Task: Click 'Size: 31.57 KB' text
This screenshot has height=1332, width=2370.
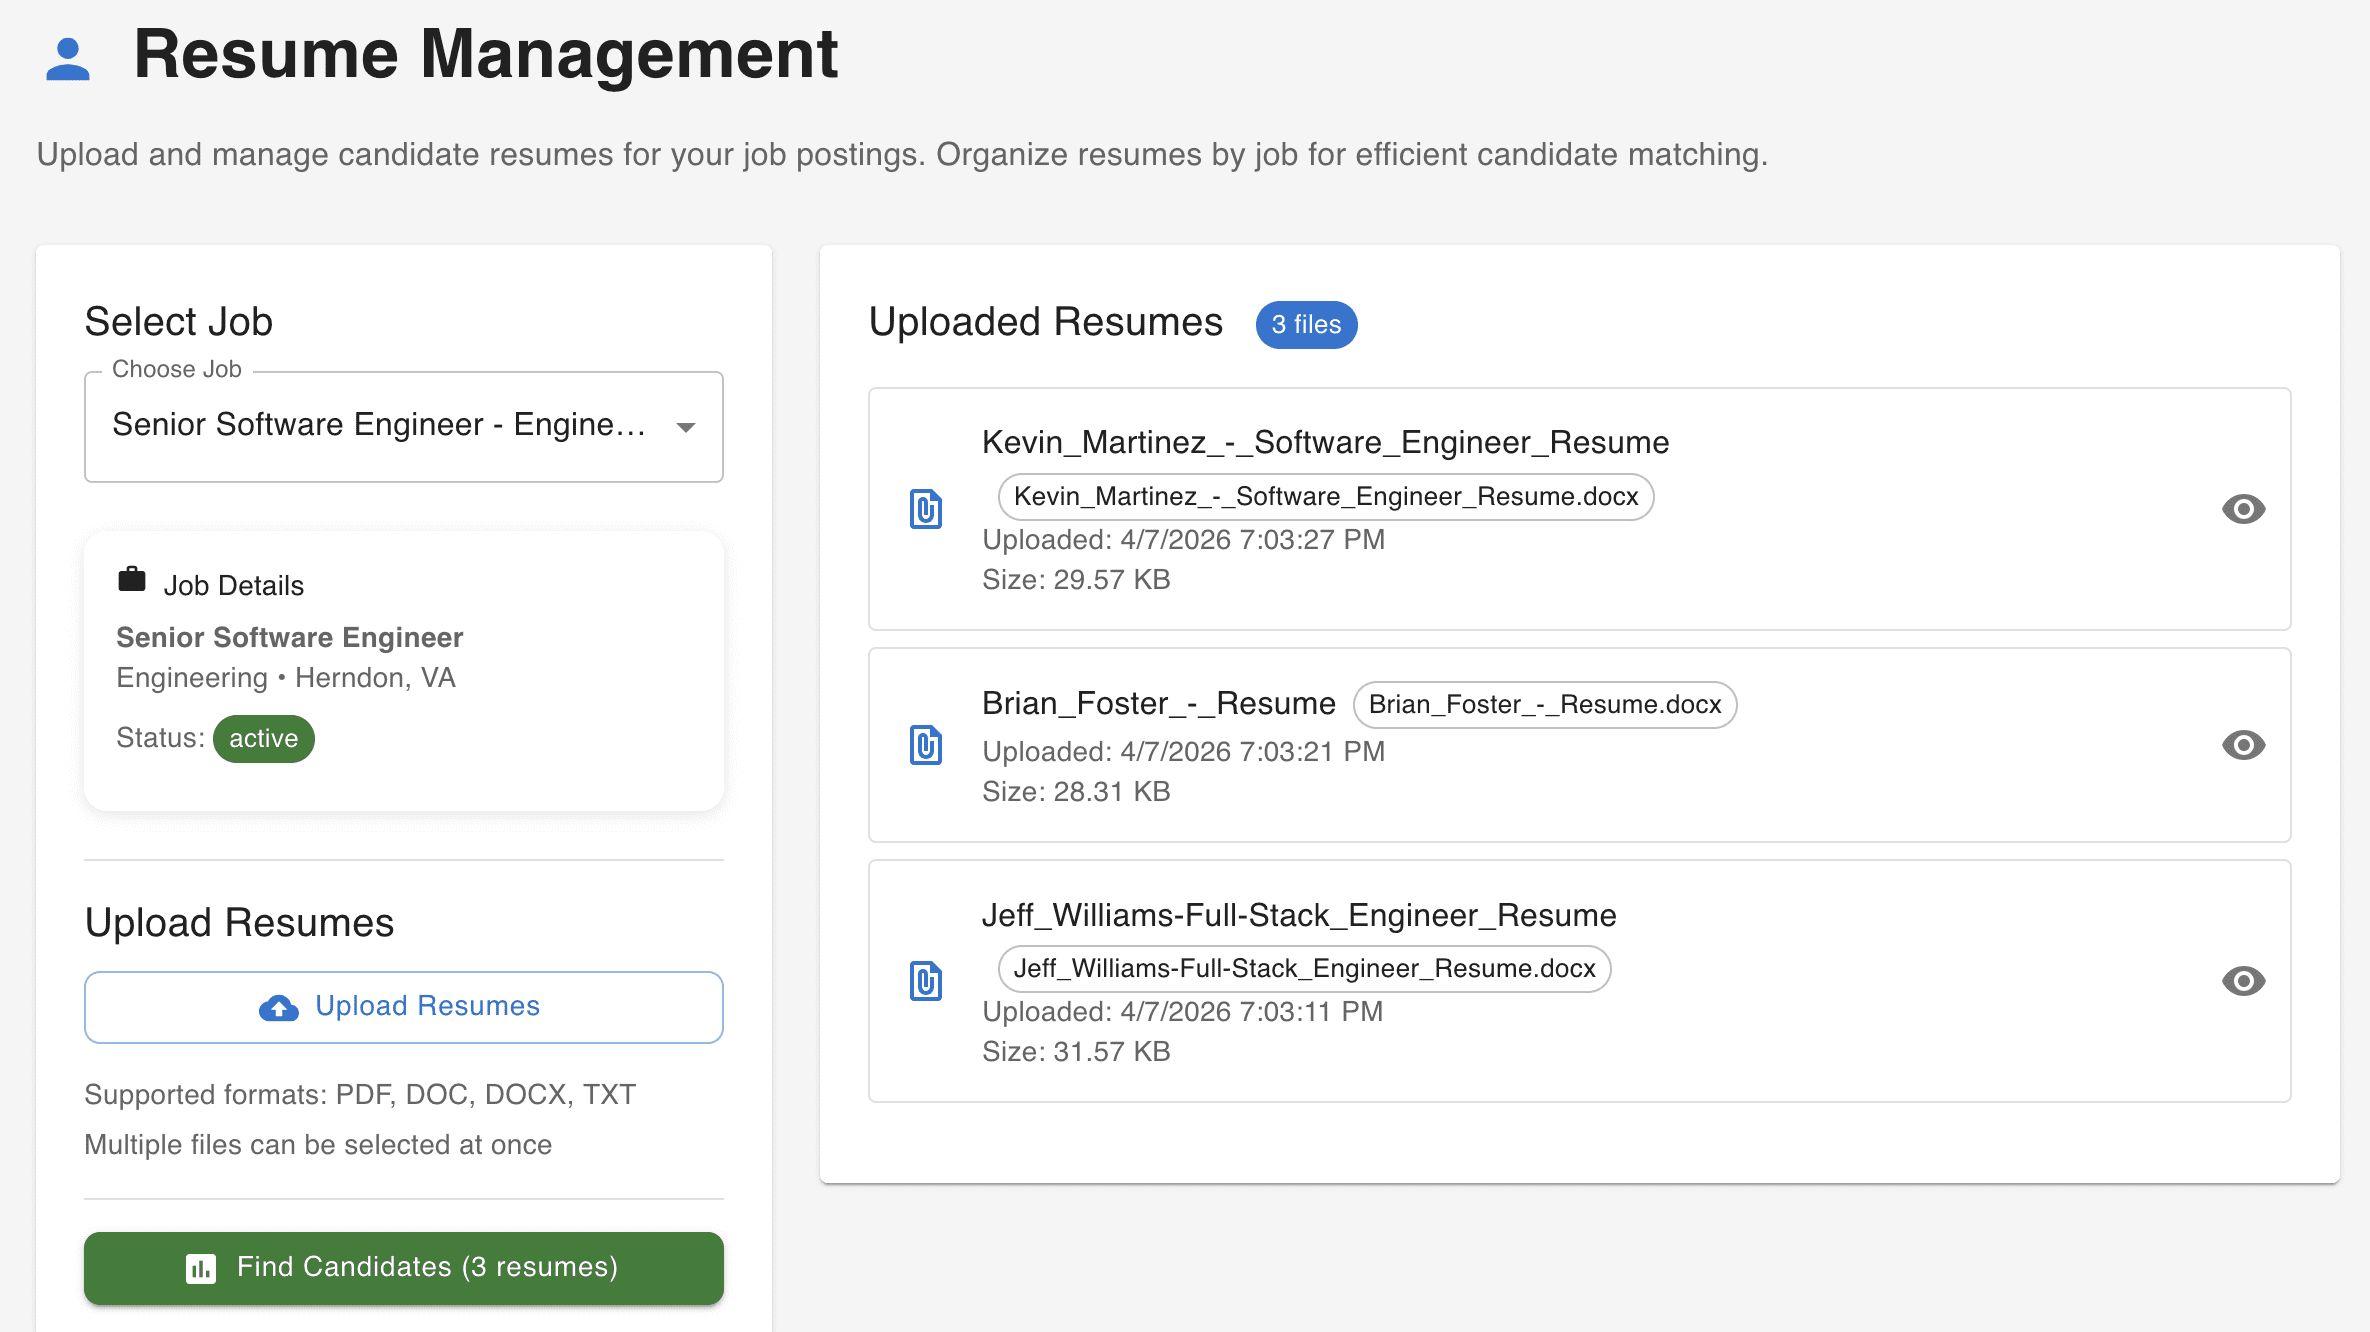Action: click(x=1076, y=1052)
